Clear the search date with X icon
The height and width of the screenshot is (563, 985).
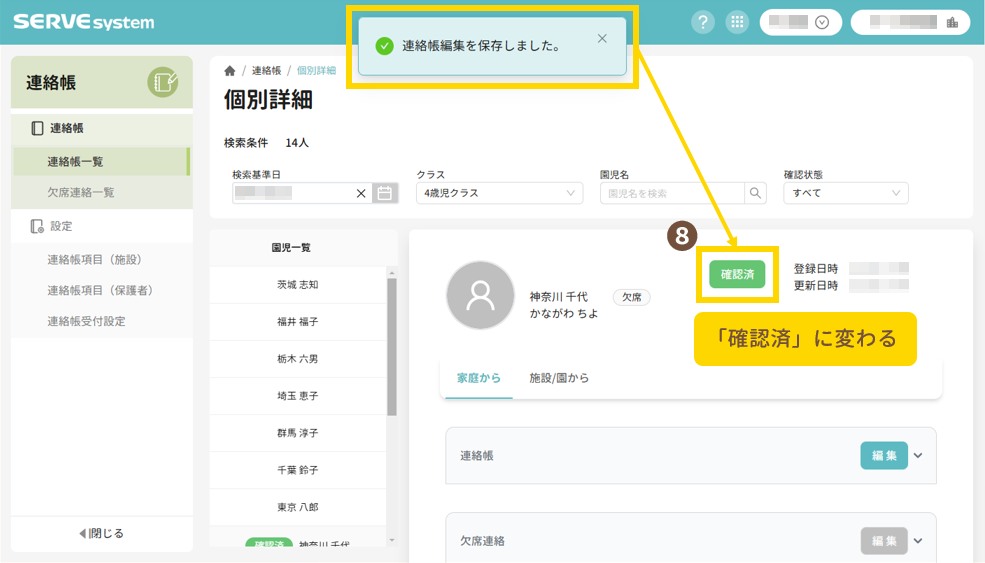(x=361, y=193)
